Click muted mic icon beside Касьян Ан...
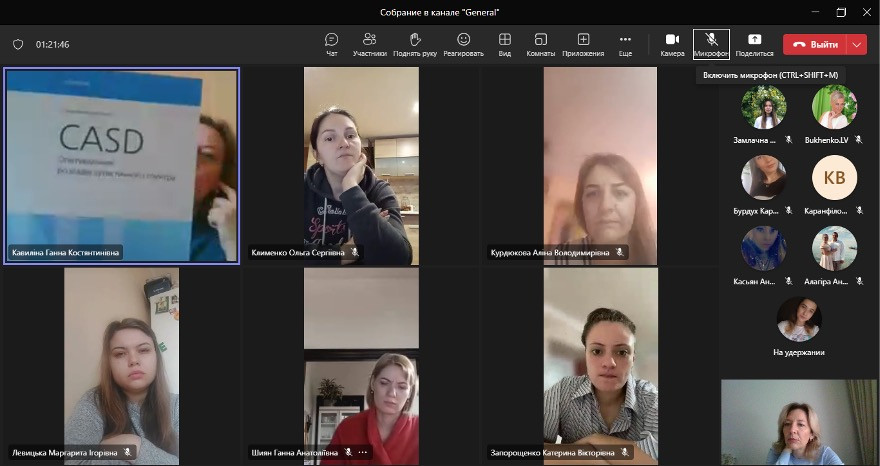This screenshot has height=466, width=880. [x=789, y=281]
